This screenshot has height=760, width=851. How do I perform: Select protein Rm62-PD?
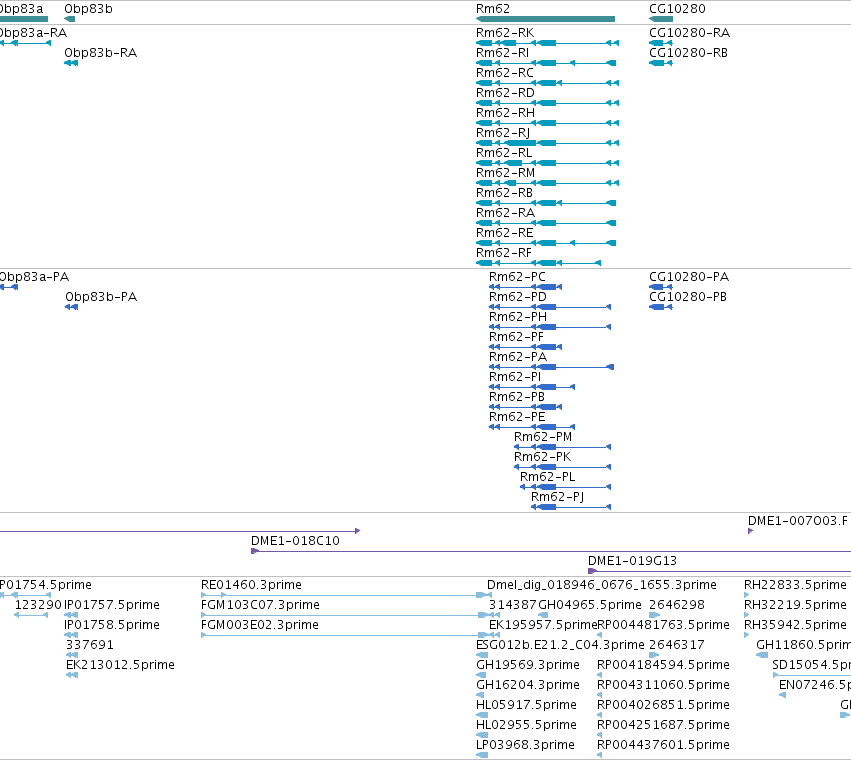(x=550, y=307)
